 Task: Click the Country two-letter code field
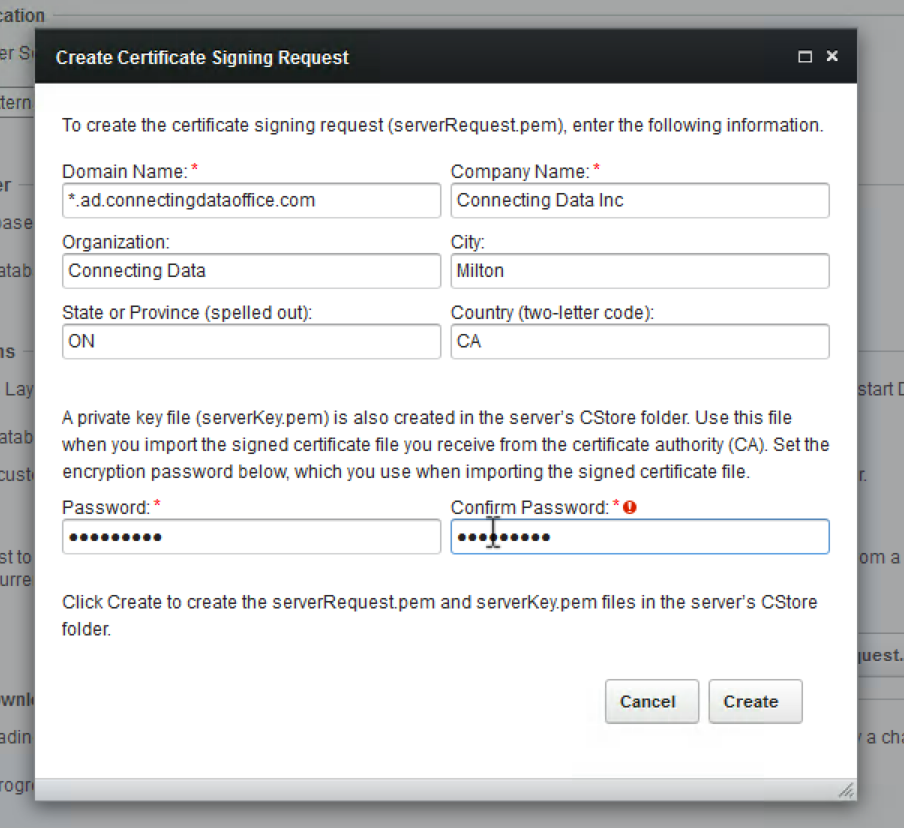[640, 341]
